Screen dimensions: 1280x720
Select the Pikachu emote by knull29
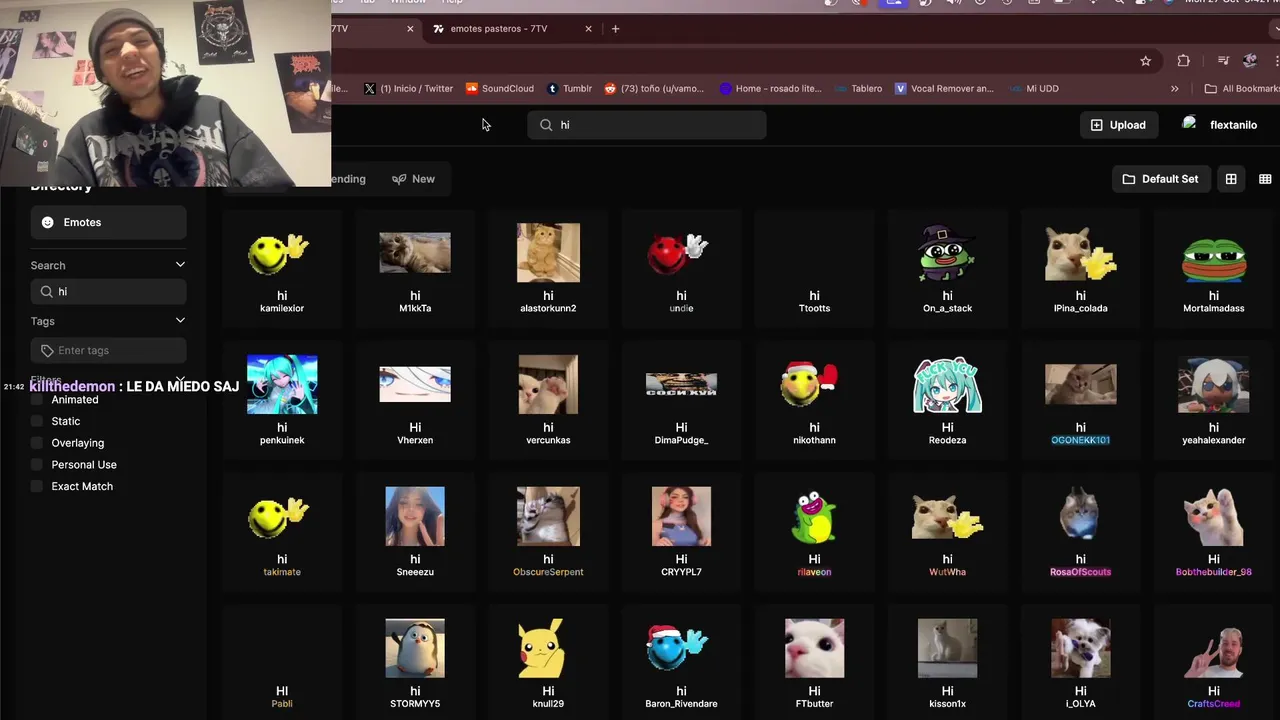(542, 648)
